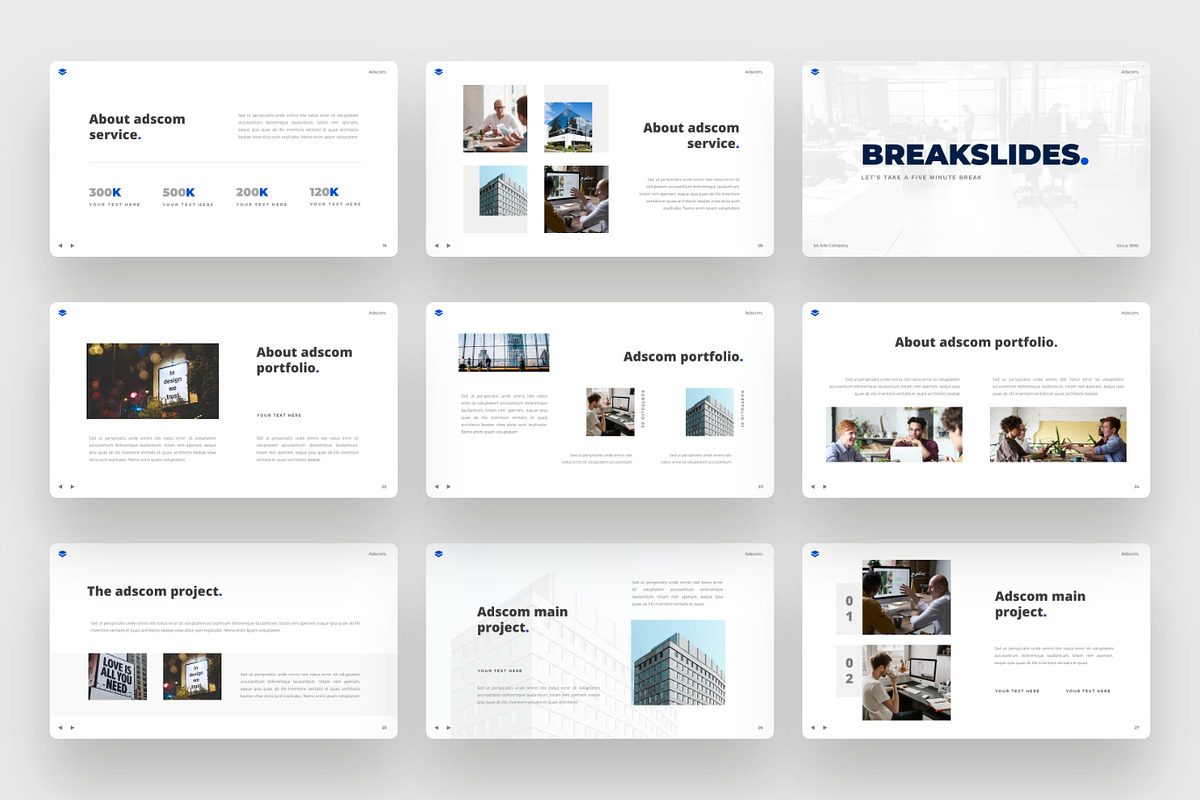The image size is (1200, 800).
Task: Click previous arrow on the 01/02 numbered slide
Action: click(x=812, y=727)
